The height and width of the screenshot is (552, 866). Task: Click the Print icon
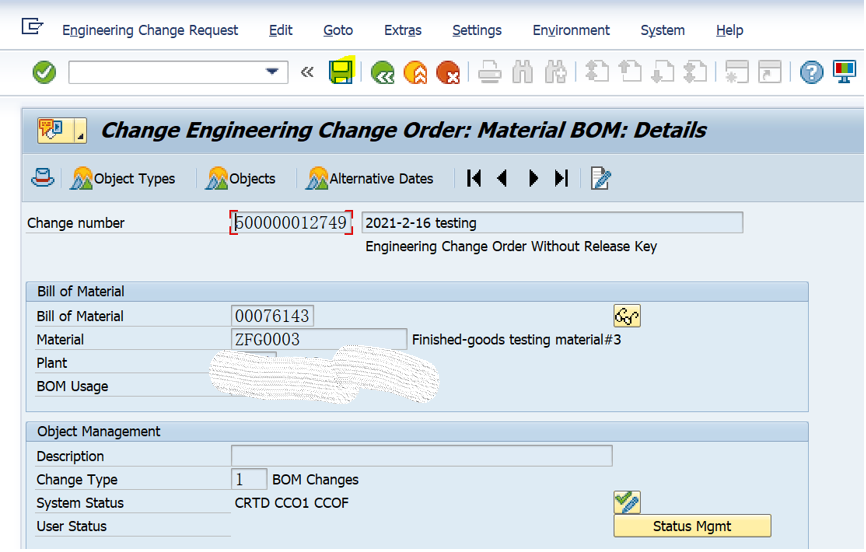489,72
